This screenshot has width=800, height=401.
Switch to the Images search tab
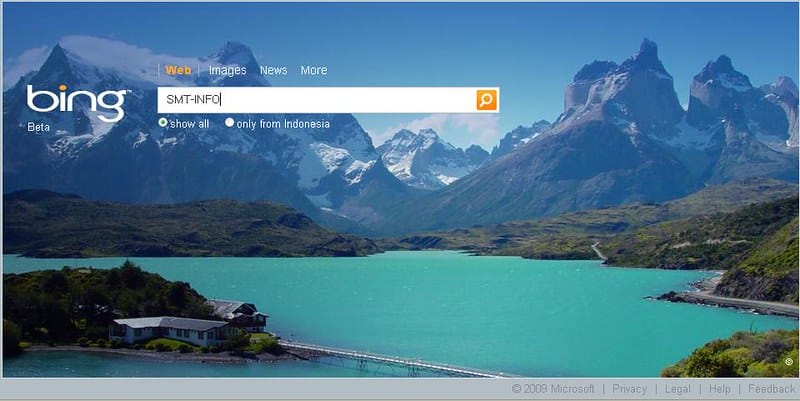[228, 70]
